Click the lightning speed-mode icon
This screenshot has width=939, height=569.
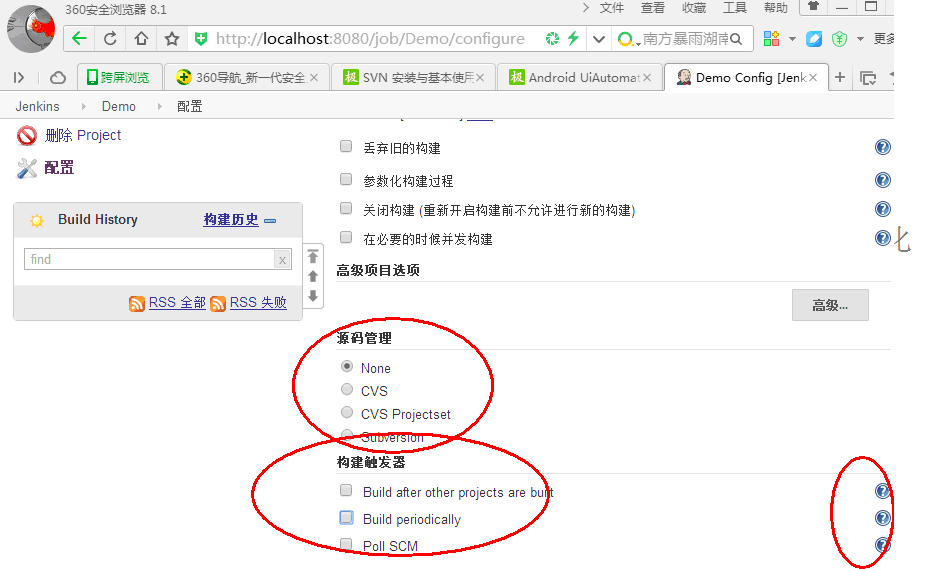pos(574,39)
